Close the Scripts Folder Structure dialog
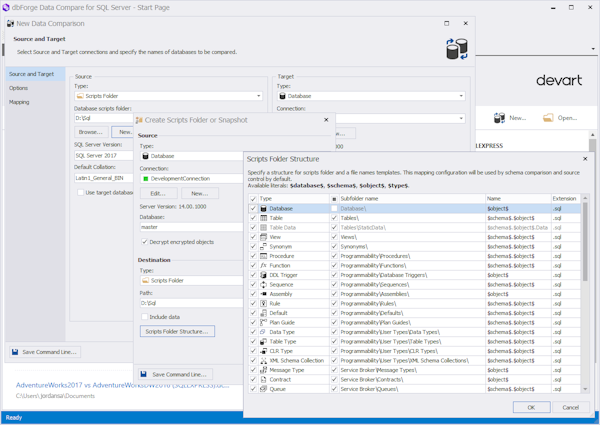Screen dimensions: 600x425 585,159
